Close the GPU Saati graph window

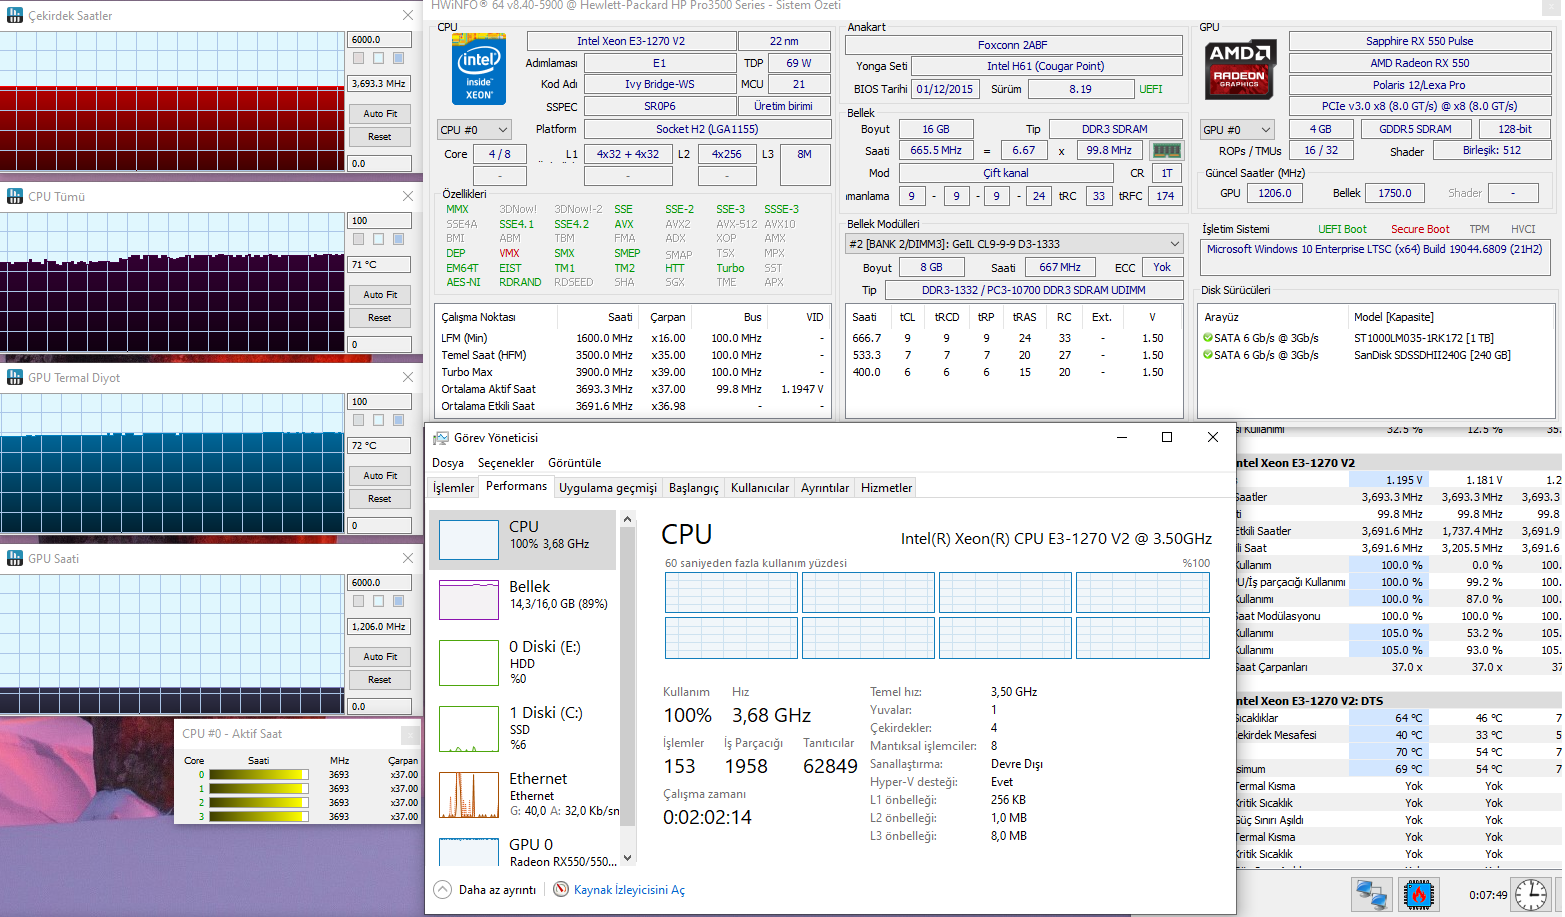point(408,558)
